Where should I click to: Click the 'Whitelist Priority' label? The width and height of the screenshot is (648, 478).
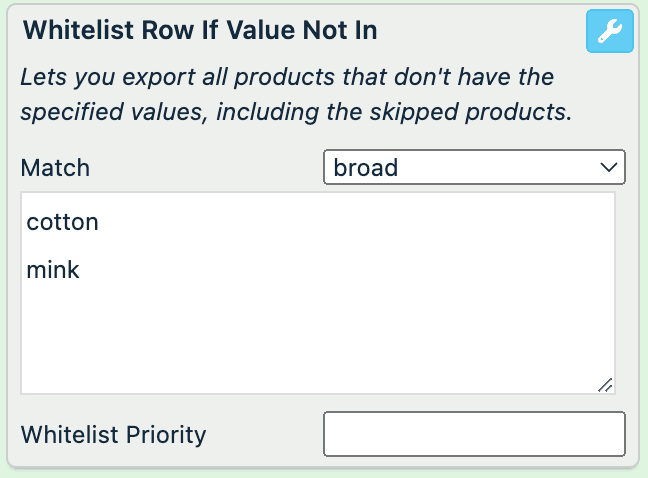tap(113, 435)
